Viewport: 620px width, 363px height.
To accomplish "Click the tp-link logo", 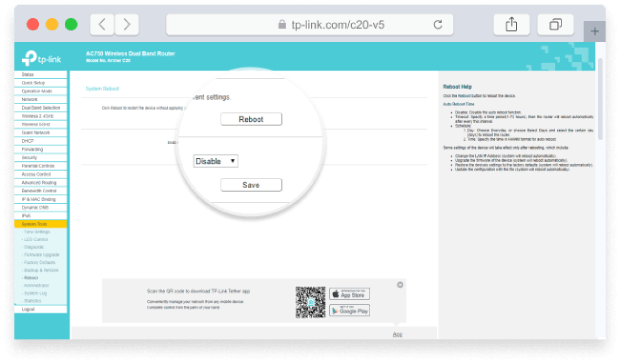I will point(42,59).
